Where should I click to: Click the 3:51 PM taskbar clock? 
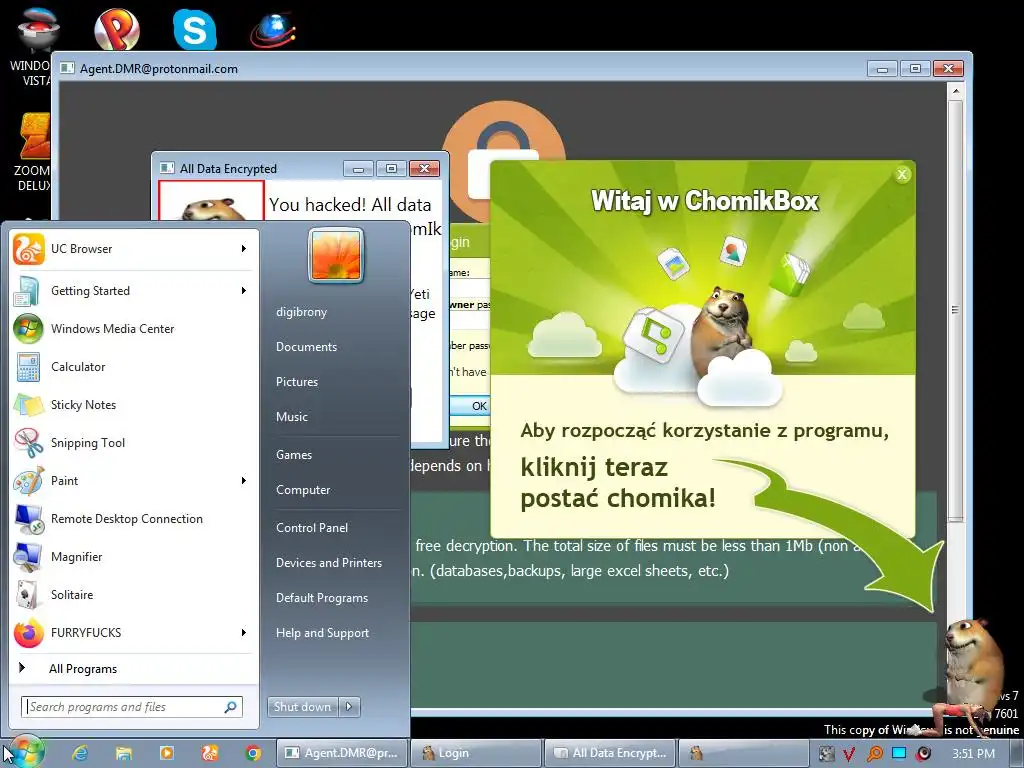pos(973,754)
